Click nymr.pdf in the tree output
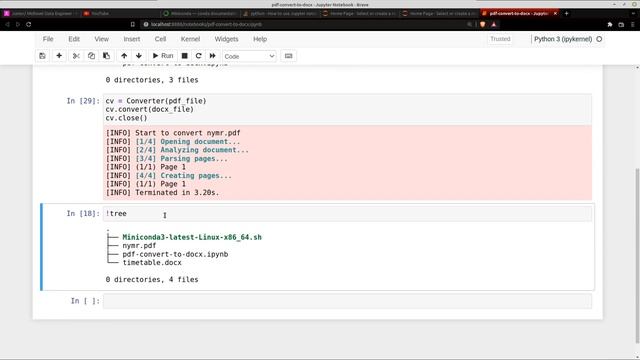This screenshot has height=360, width=640. pos(139,246)
